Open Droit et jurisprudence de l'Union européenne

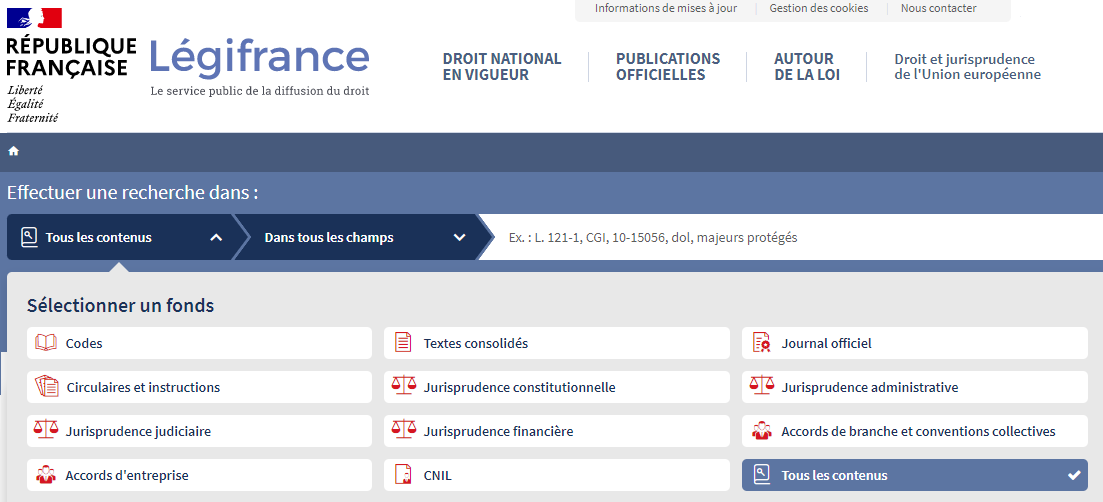[x=967, y=67]
